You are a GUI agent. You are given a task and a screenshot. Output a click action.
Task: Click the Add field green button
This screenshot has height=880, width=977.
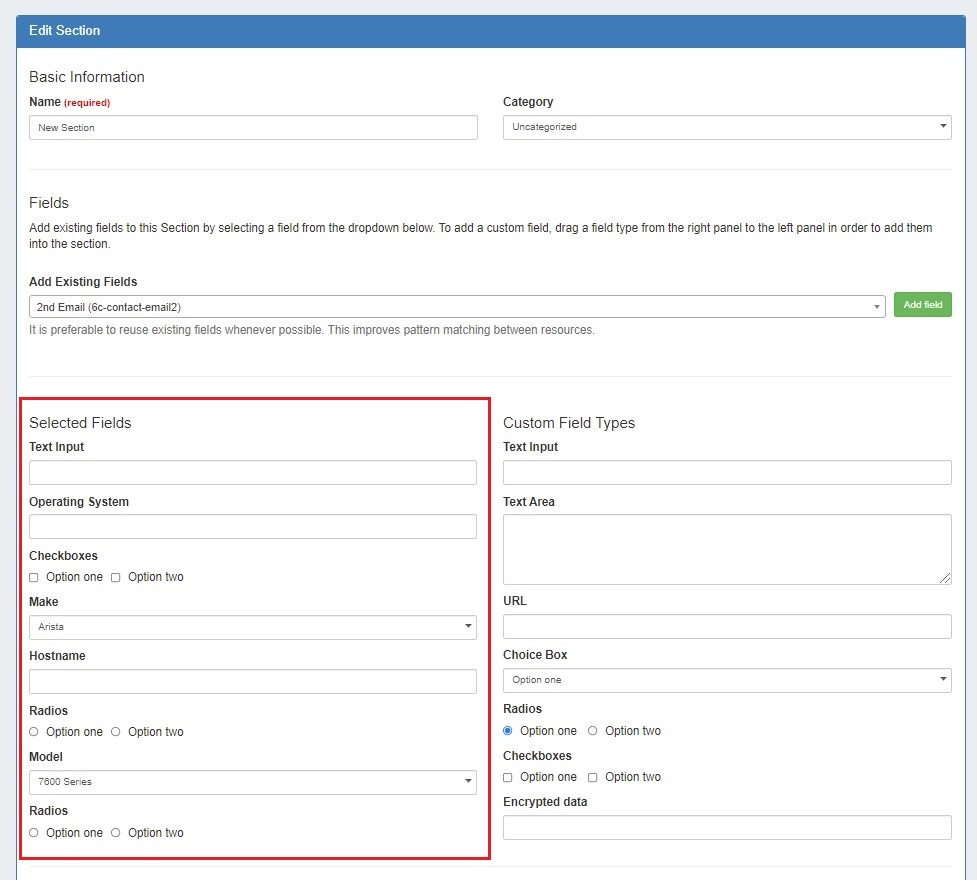click(x=922, y=305)
